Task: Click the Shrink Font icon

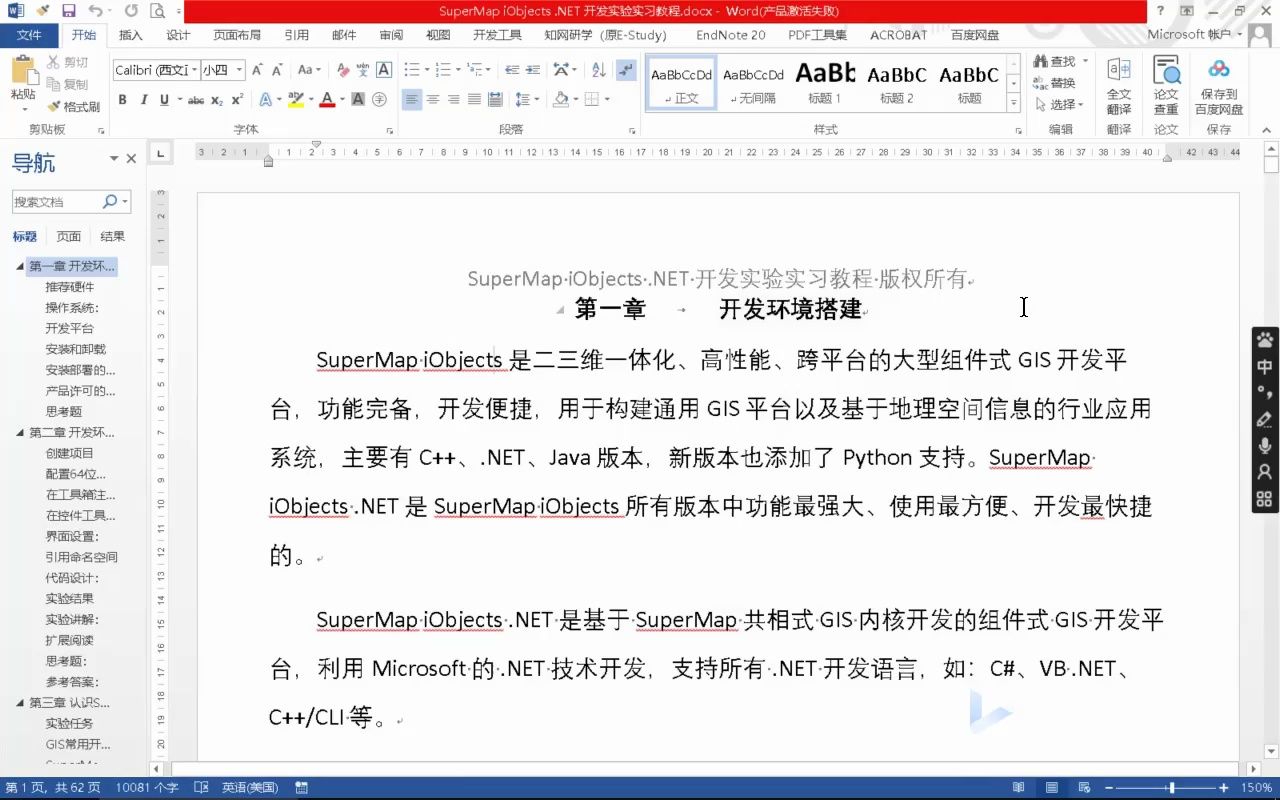Action: [x=278, y=70]
